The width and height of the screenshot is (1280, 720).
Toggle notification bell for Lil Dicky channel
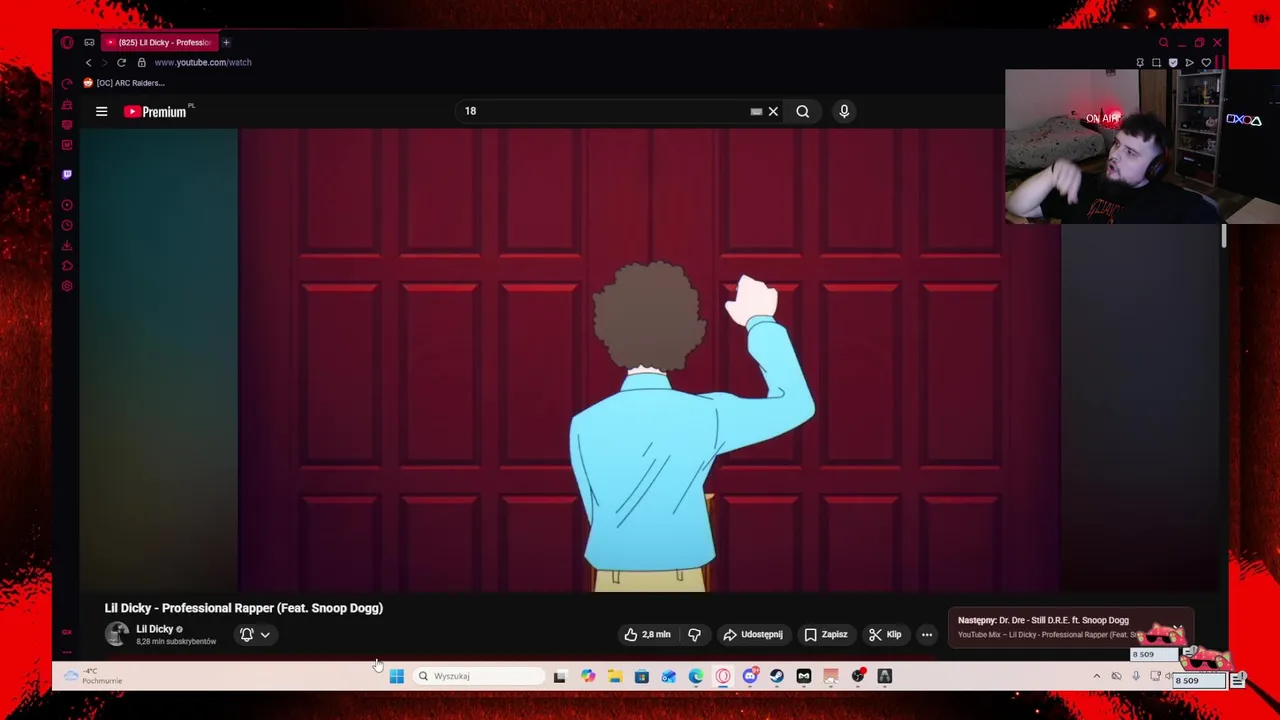click(x=247, y=634)
